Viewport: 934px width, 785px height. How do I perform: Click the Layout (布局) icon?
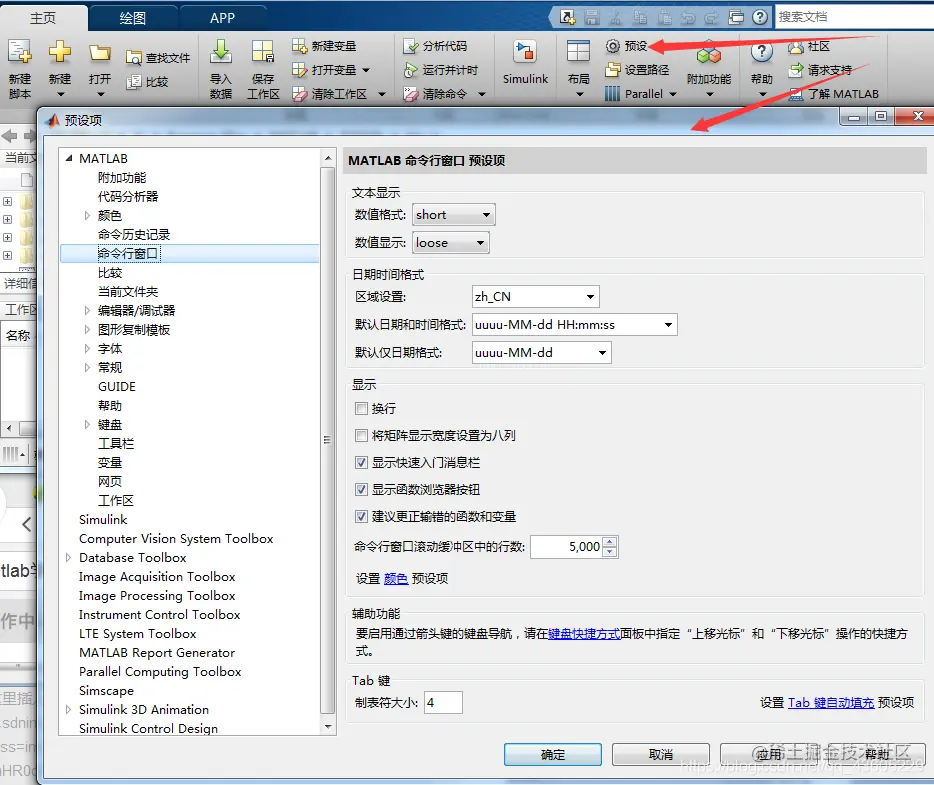pyautogui.click(x=578, y=52)
